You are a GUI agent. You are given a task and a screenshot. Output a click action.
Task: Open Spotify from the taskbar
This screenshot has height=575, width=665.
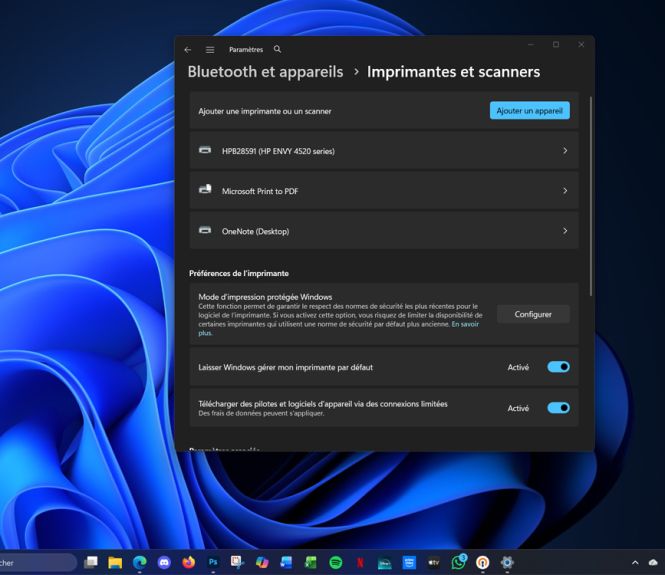click(x=336, y=563)
